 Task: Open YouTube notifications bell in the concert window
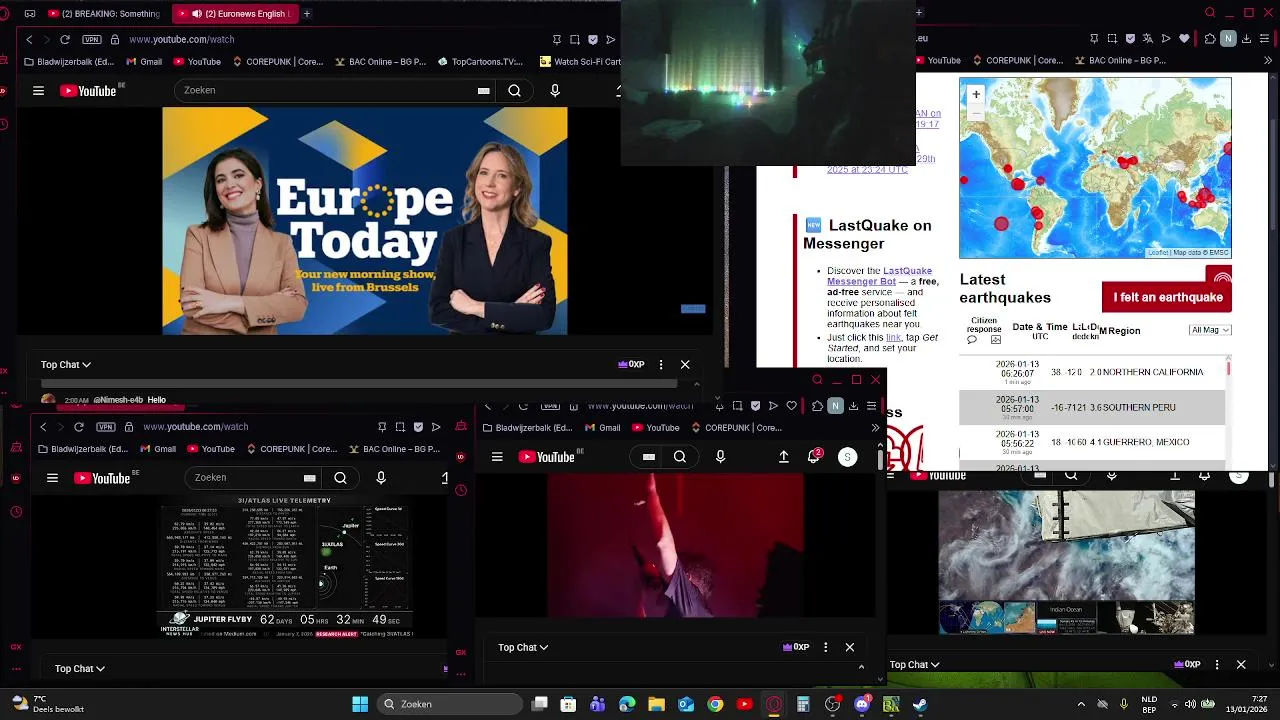coord(814,457)
